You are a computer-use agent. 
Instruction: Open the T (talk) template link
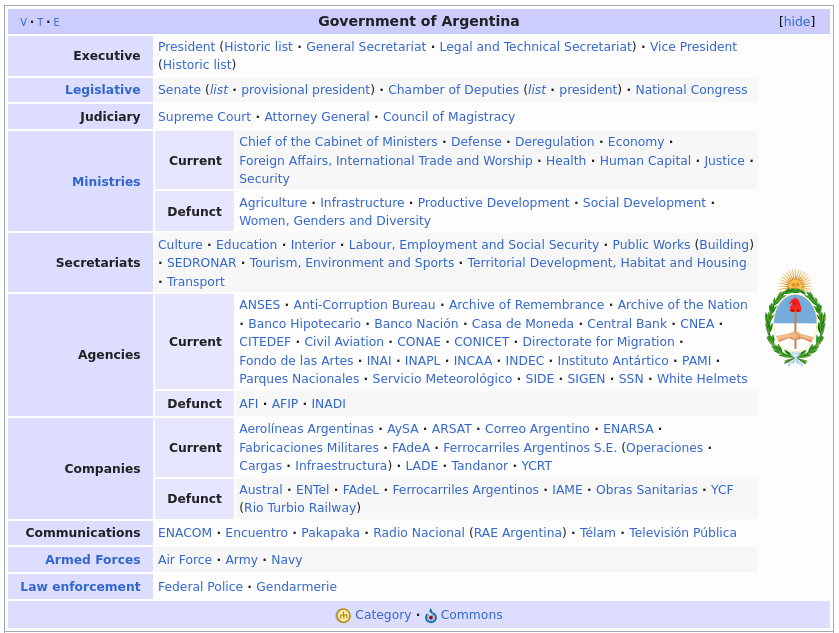click(40, 22)
